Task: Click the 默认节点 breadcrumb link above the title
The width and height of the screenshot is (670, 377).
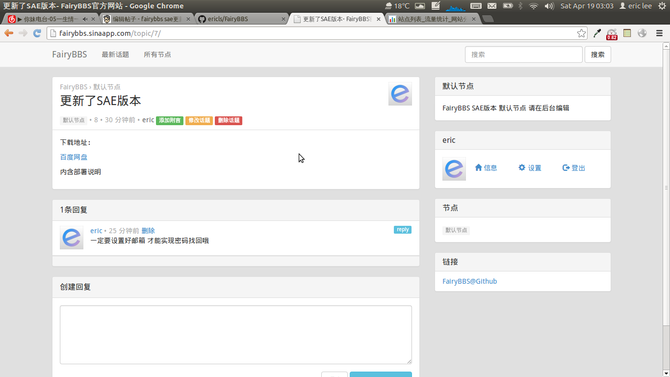Action: 107,87
